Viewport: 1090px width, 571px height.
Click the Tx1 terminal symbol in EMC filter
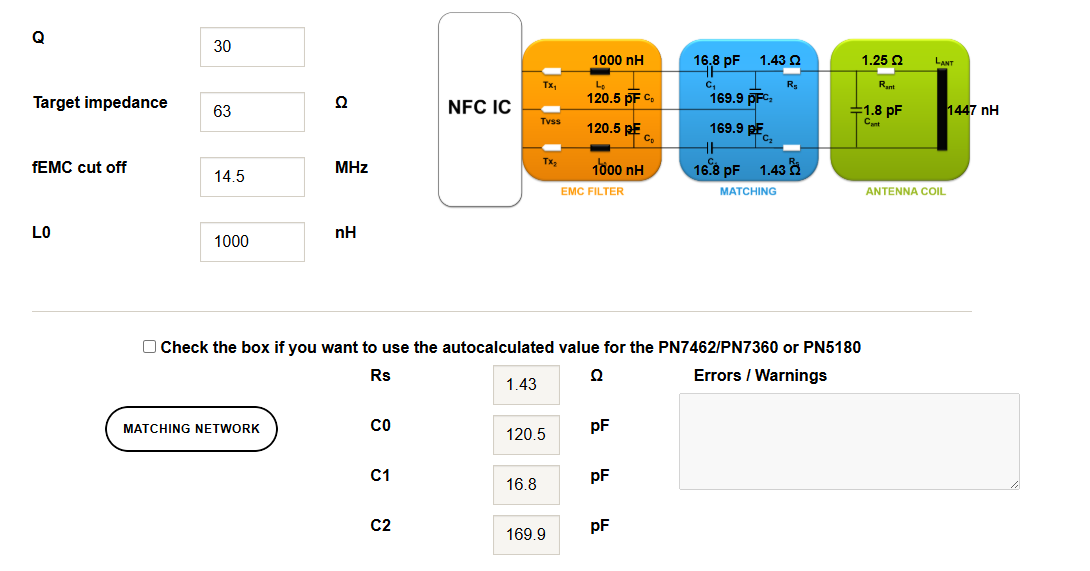[550, 72]
